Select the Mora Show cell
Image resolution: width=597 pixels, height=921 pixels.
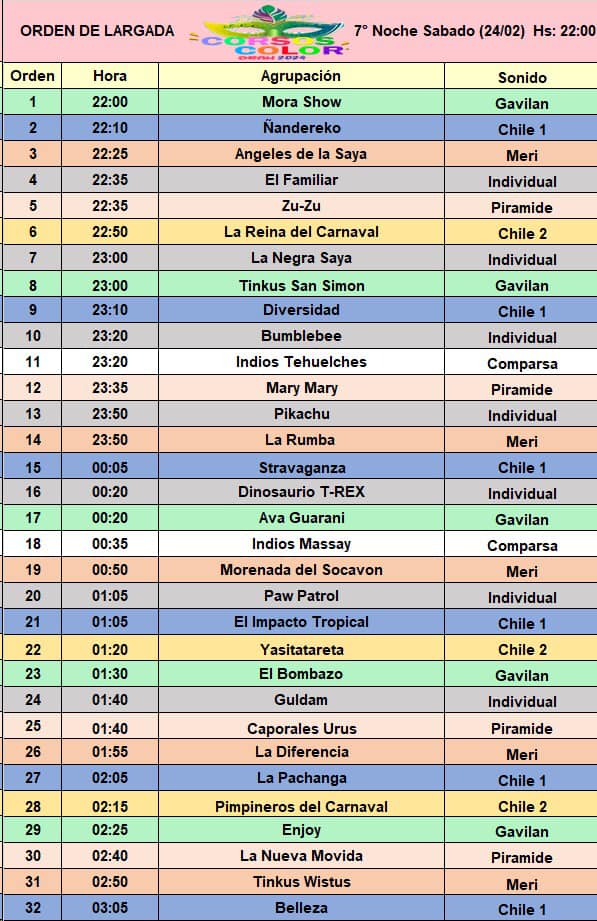coord(301,102)
